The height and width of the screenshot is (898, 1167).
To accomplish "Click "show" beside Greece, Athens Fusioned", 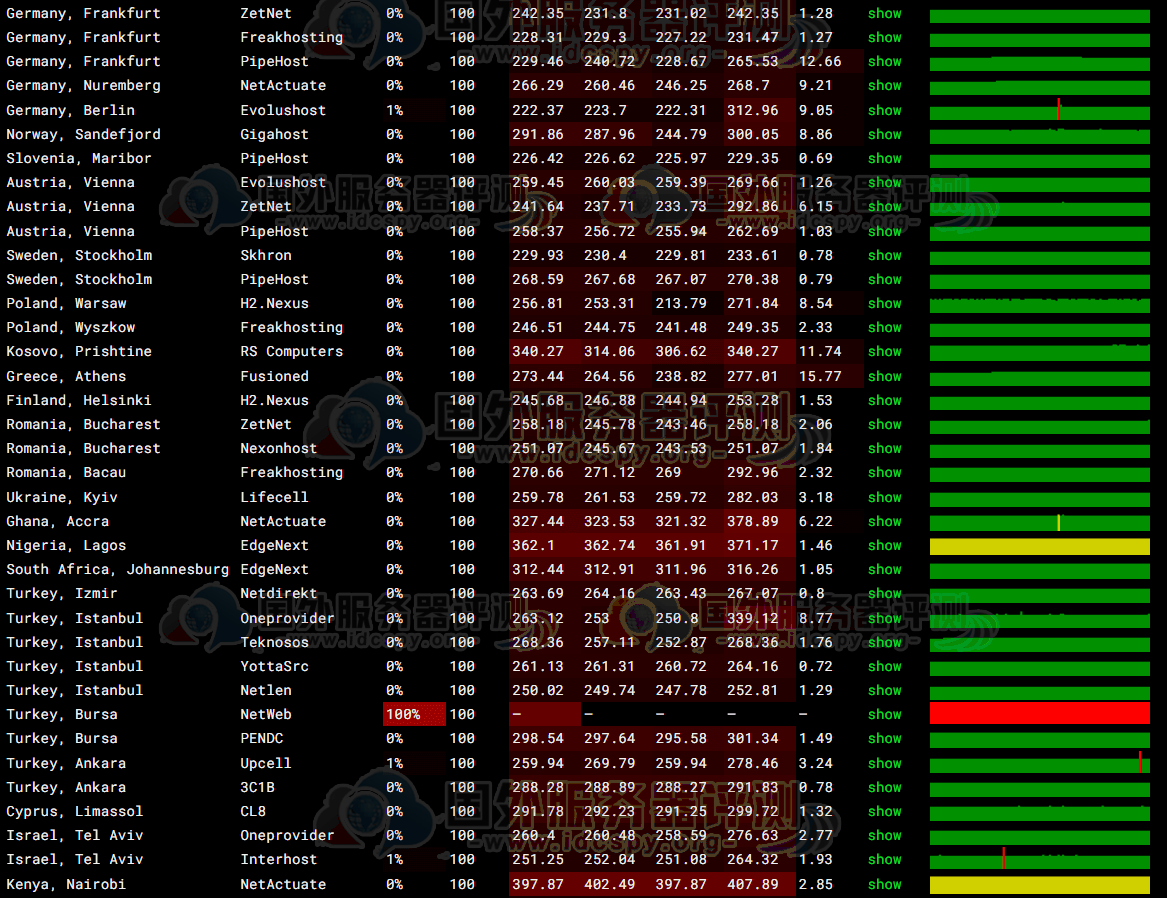I will 884,376.
